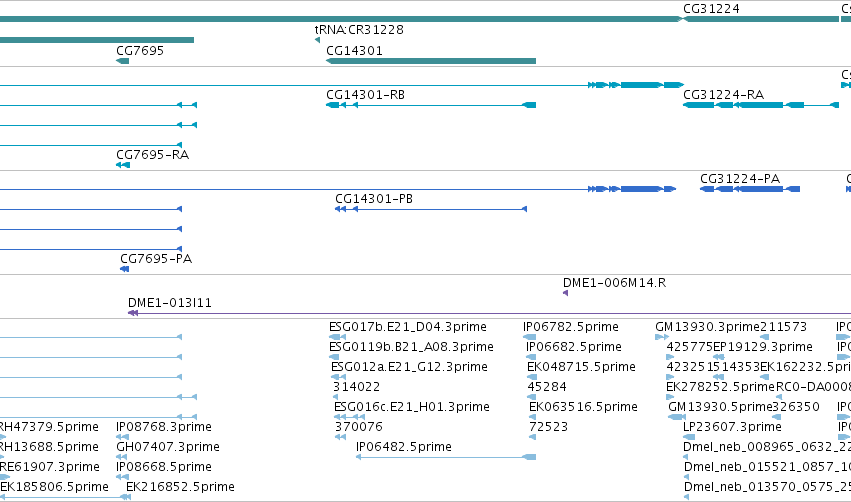851x502 pixels.
Task: Click the small tRNA:CR31228 arrow glyph
Action: click(x=317, y=40)
